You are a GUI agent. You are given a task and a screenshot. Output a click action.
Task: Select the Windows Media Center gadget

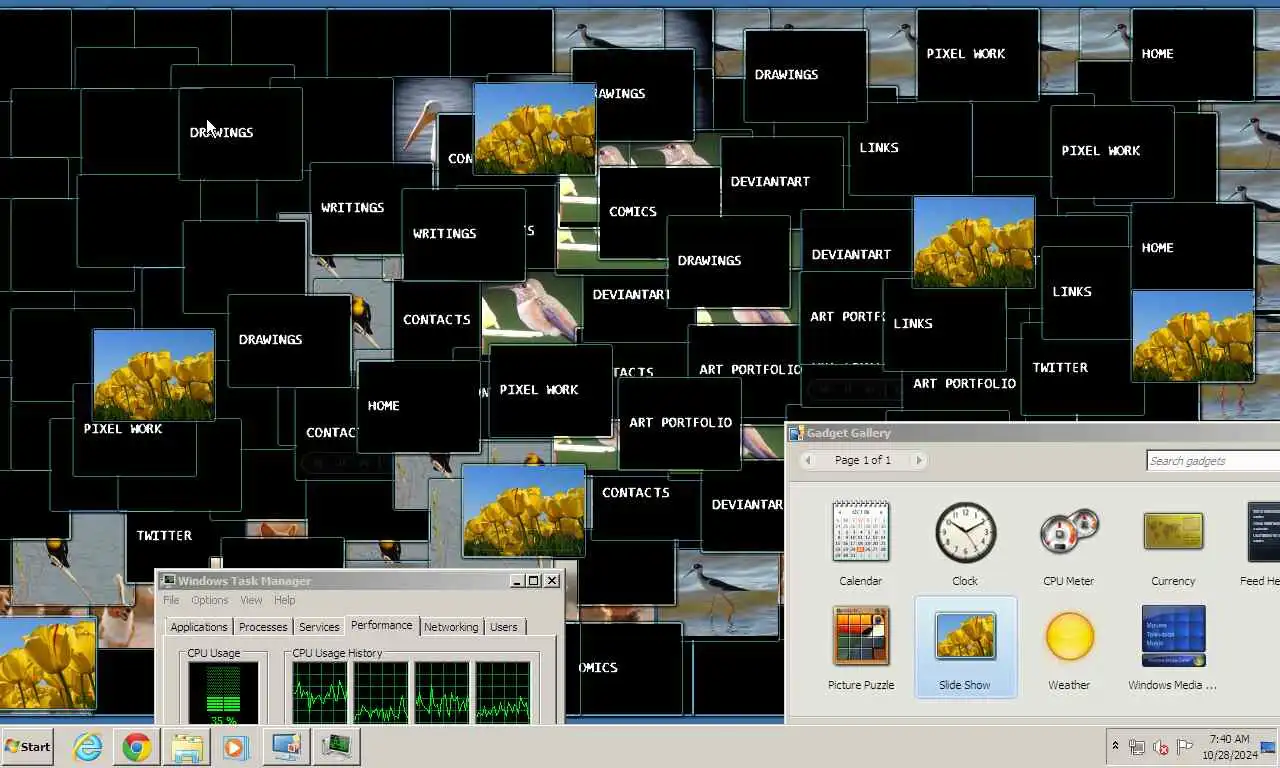pos(1173,647)
